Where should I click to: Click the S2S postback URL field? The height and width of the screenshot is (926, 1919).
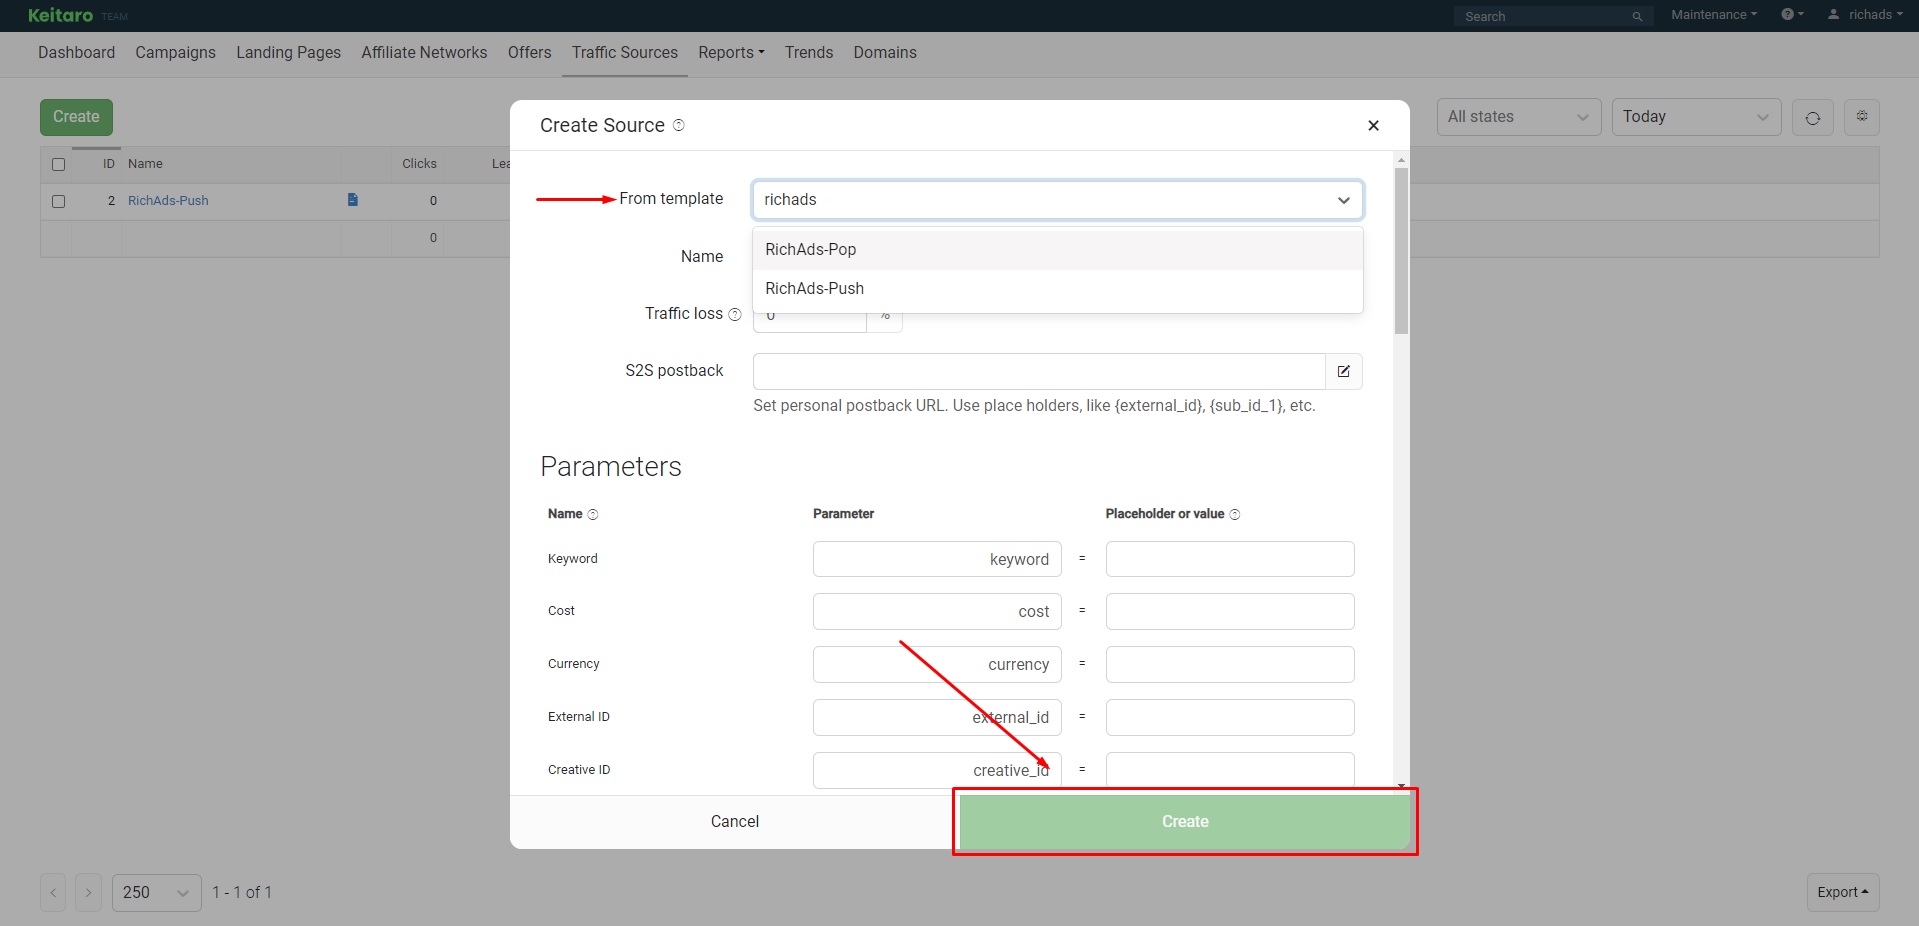1039,371
